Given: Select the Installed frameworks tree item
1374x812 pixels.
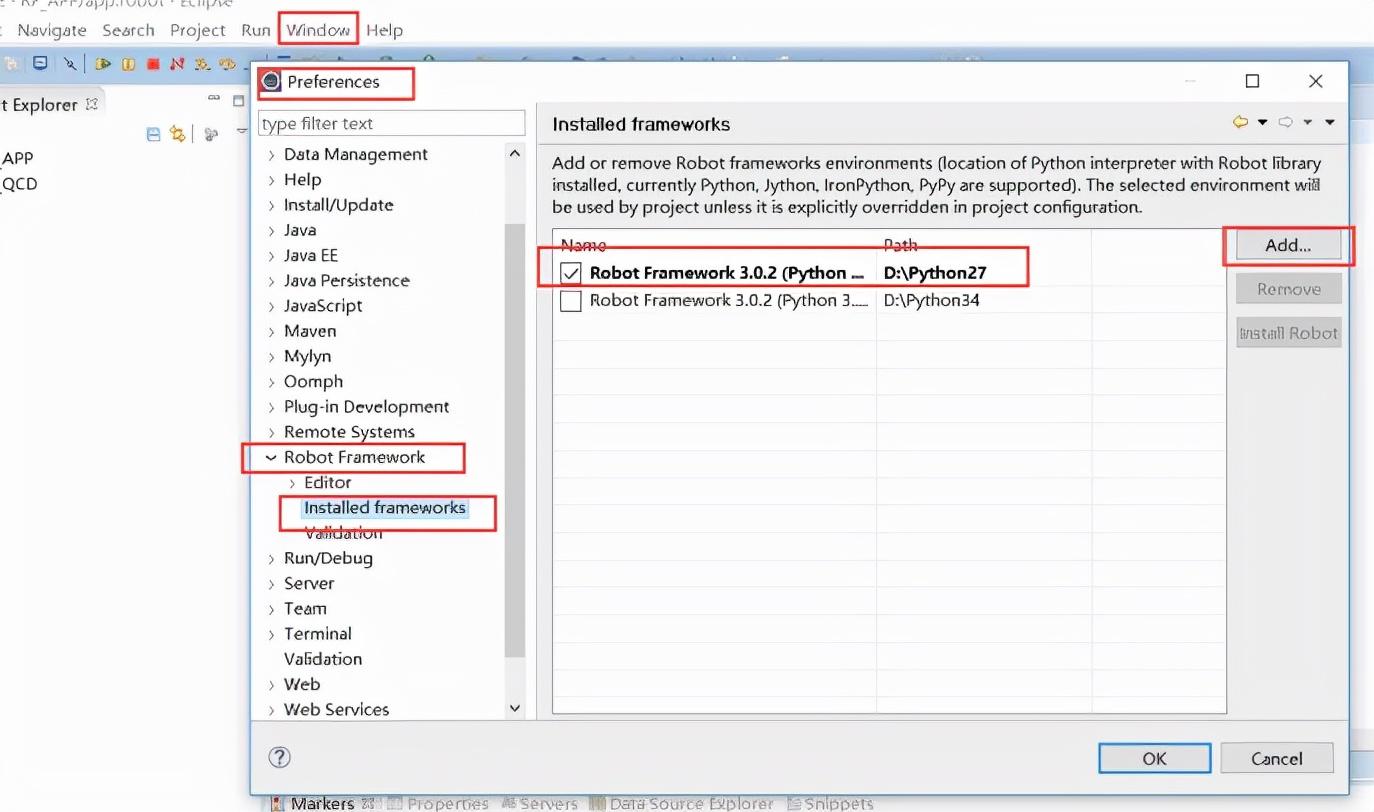Looking at the screenshot, I should (x=385, y=508).
